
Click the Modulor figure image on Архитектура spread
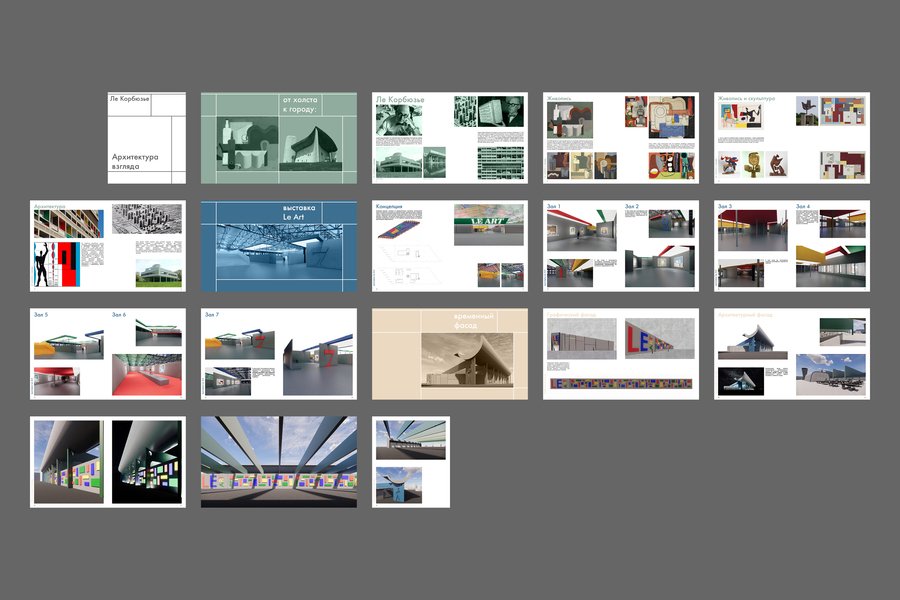pyautogui.click(x=57, y=264)
